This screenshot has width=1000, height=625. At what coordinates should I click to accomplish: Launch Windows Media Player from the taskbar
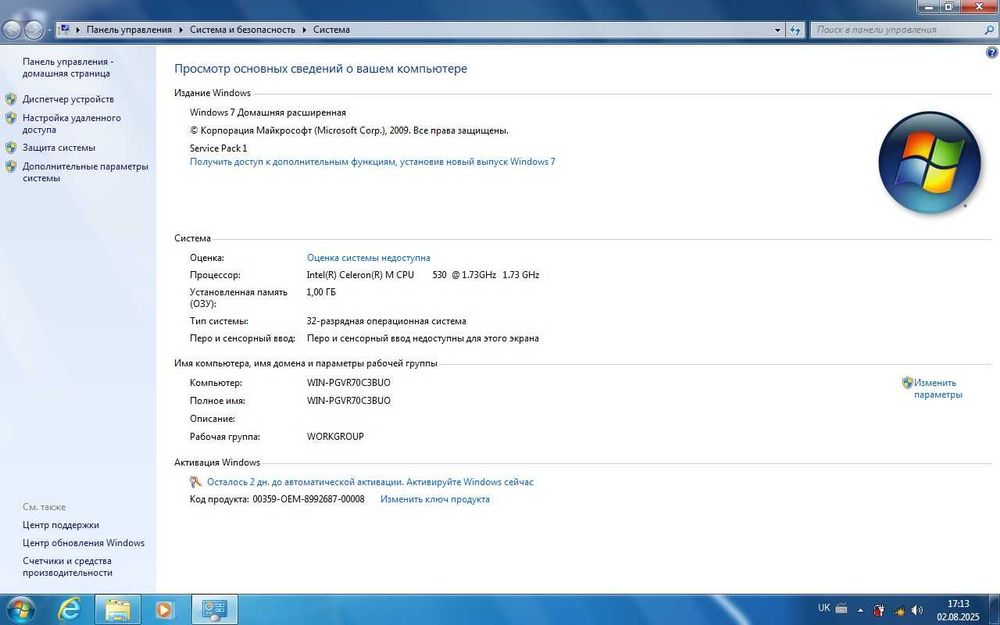[x=164, y=610]
